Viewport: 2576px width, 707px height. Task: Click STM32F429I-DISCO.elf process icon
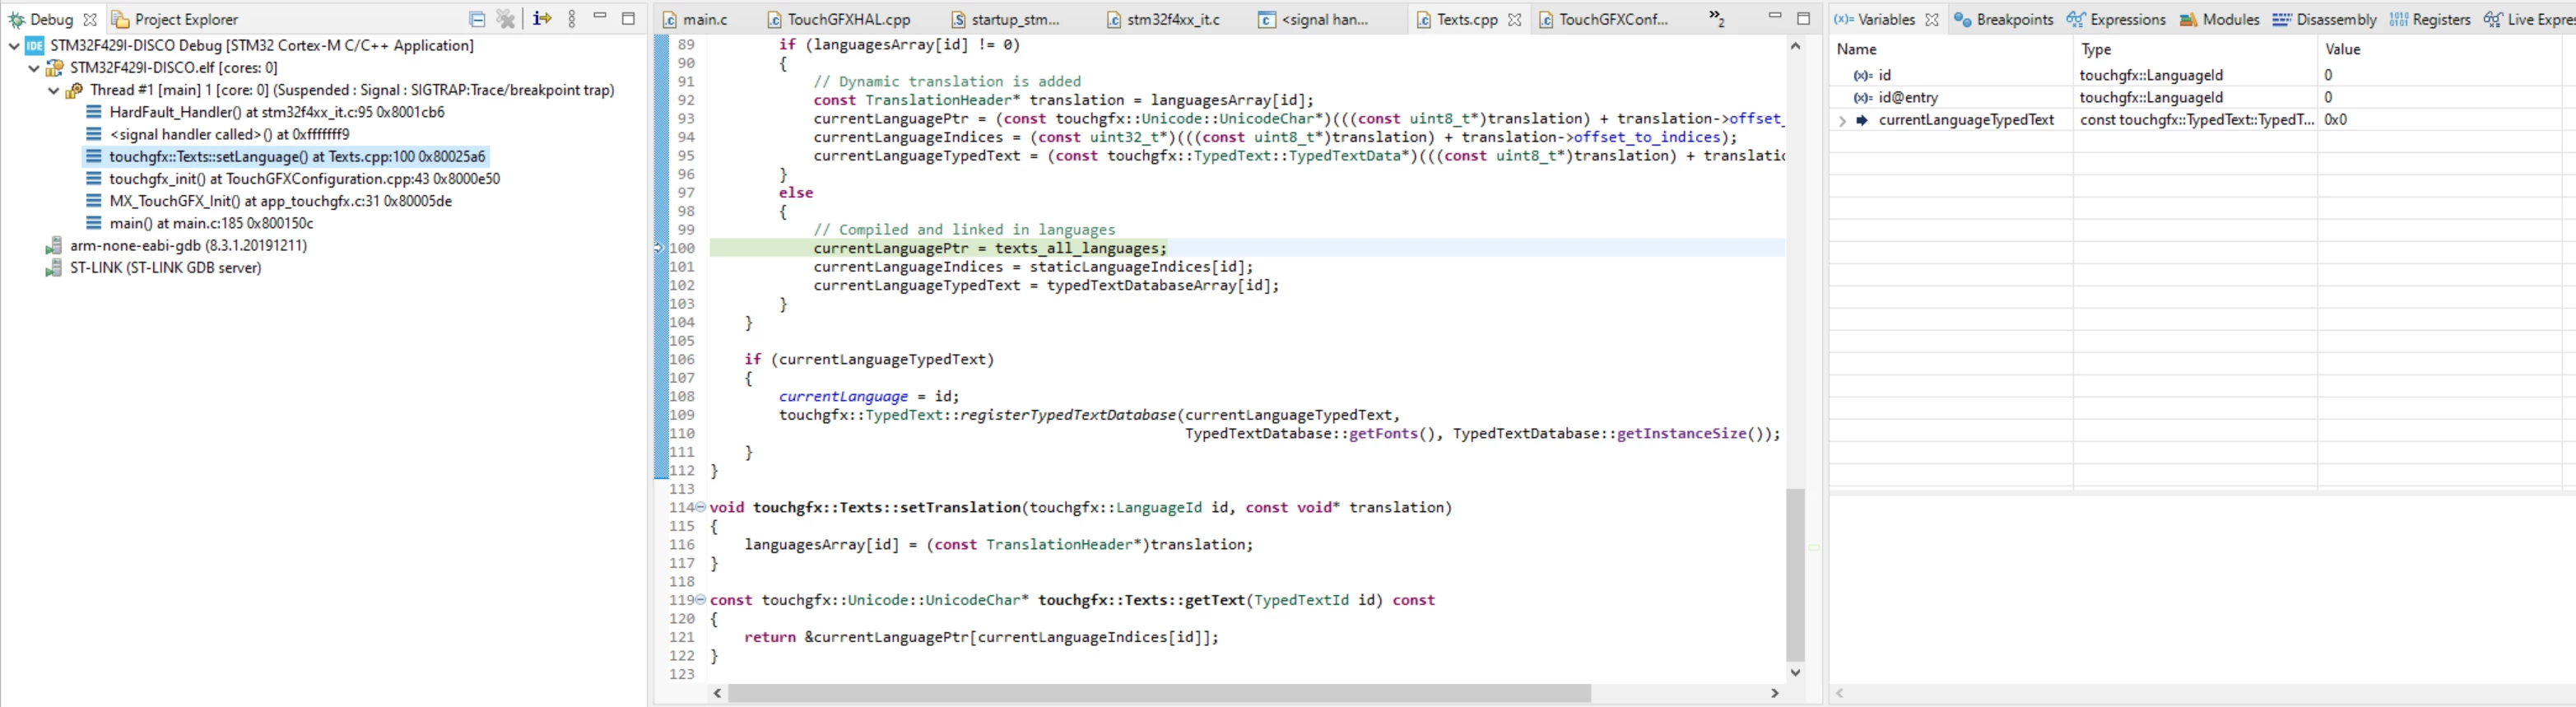[x=55, y=68]
